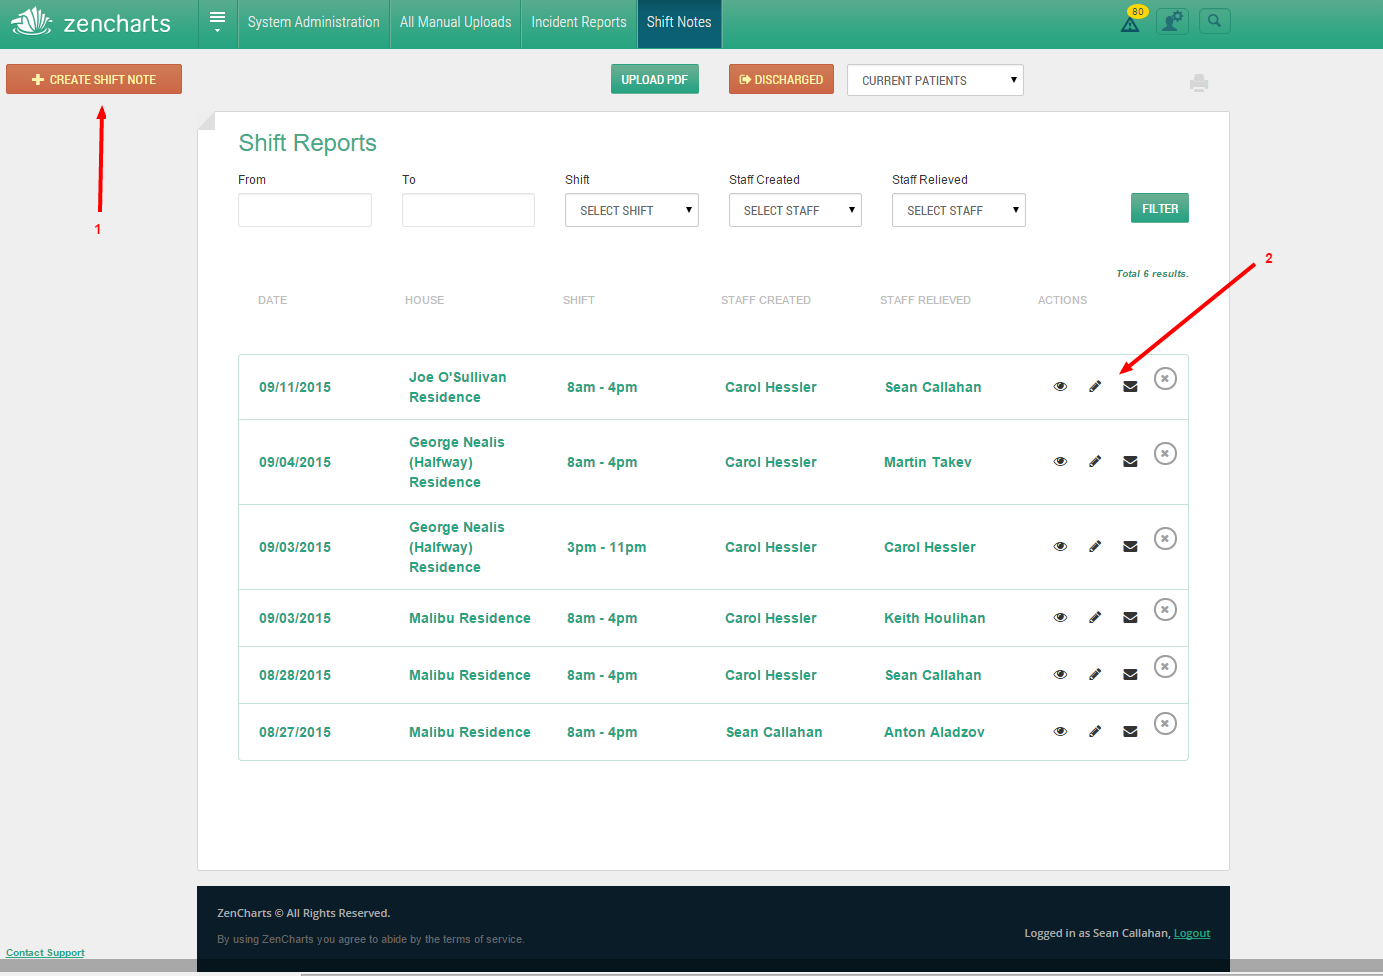Image resolution: width=1383 pixels, height=976 pixels.
Task: Click Martin Takev staff relieved name
Action: (x=928, y=462)
